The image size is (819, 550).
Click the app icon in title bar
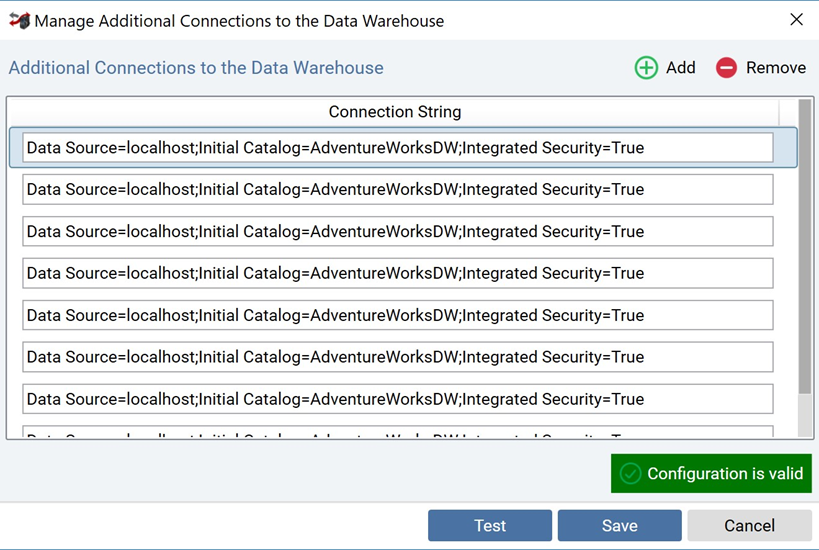coord(18,20)
